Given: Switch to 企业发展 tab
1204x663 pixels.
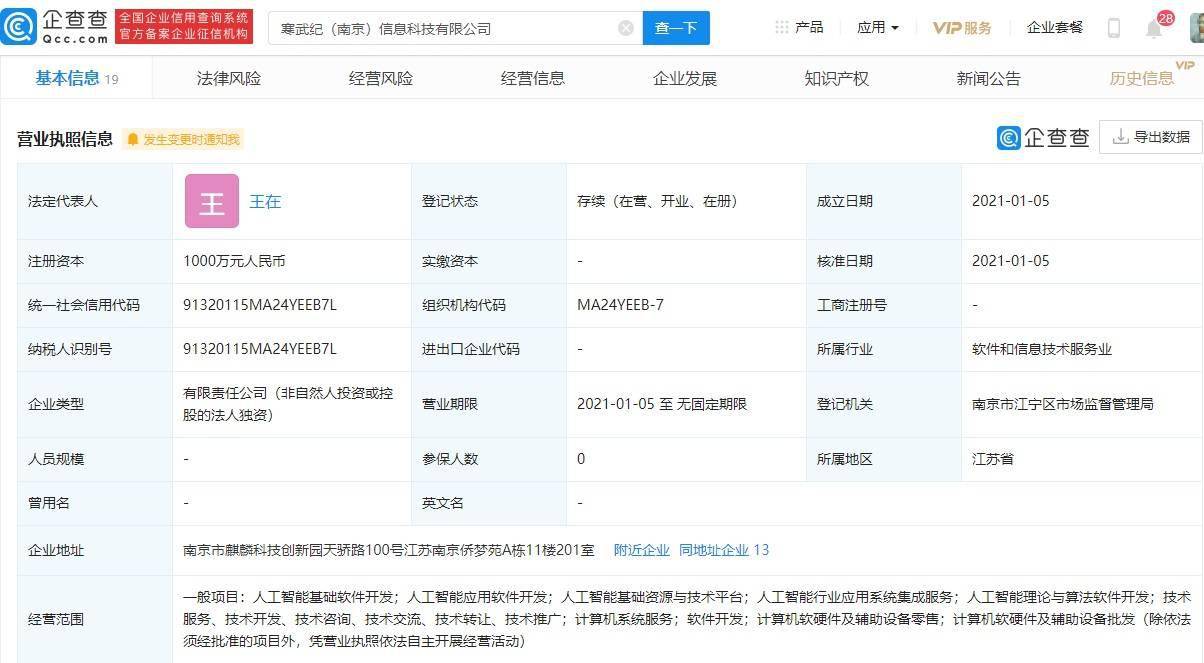Looking at the screenshot, I should pos(685,78).
